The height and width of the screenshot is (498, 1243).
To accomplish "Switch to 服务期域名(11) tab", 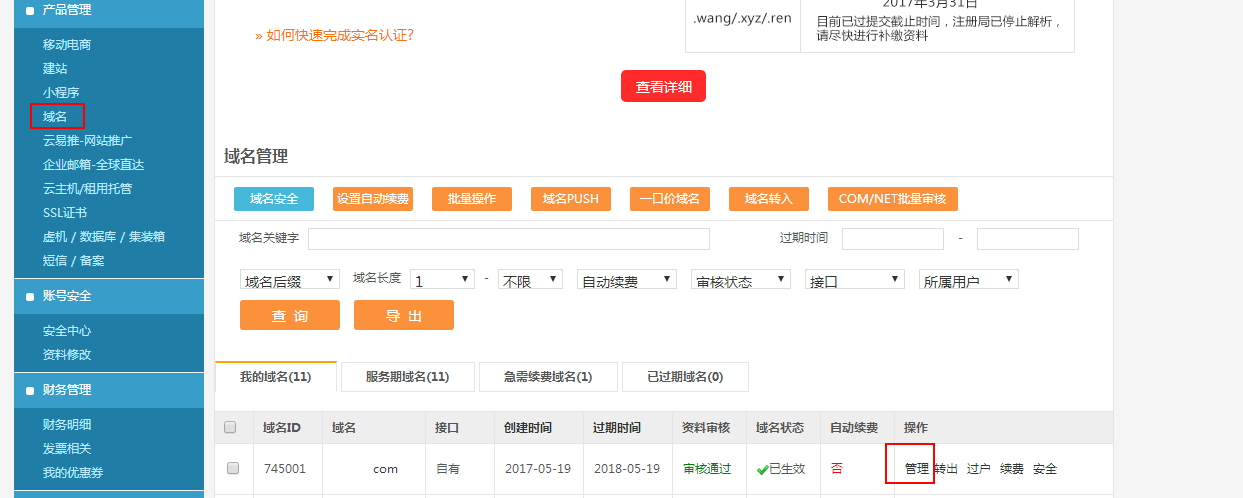I will coord(407,377).
